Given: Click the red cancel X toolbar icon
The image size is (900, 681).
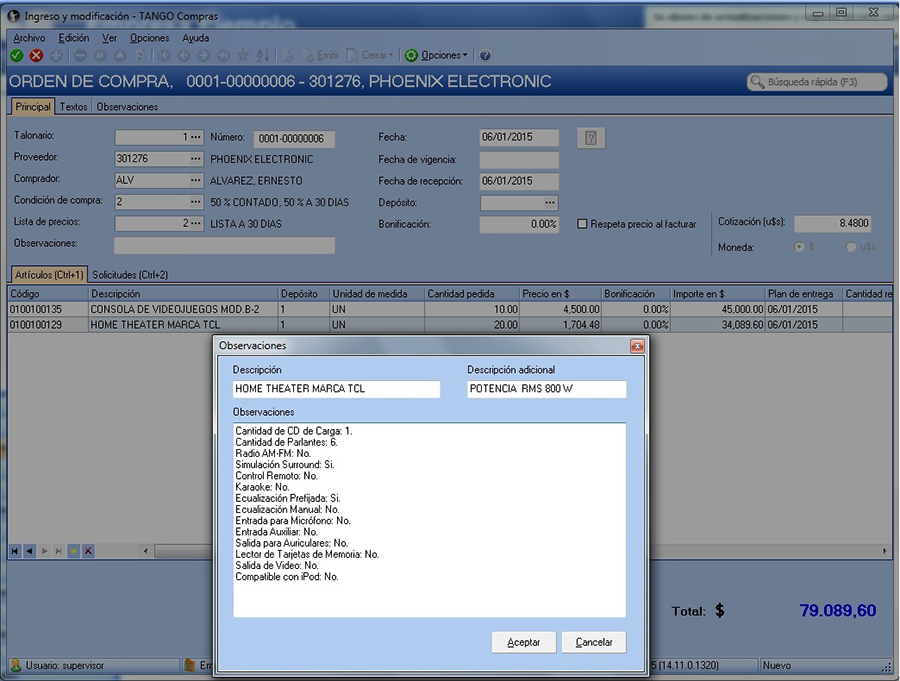Looking at the screenshot, I should [x=36, y=56].
